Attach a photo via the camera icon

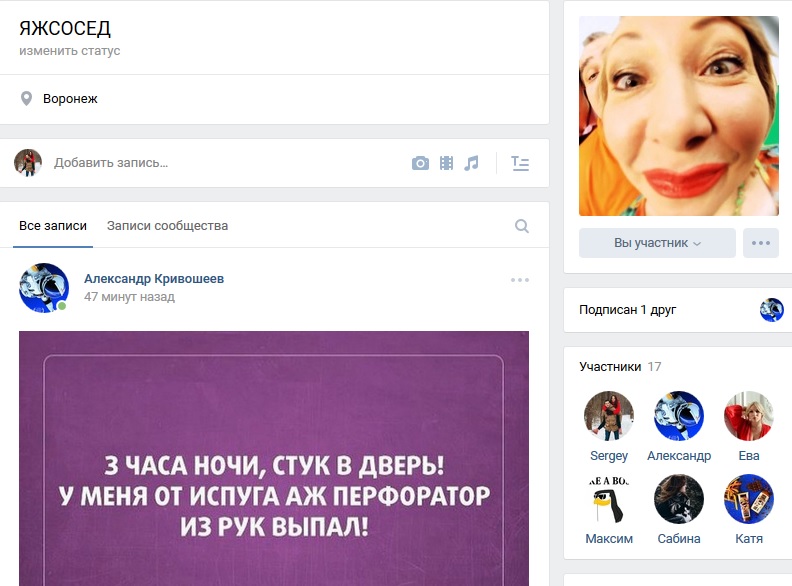tap(420, 163)
